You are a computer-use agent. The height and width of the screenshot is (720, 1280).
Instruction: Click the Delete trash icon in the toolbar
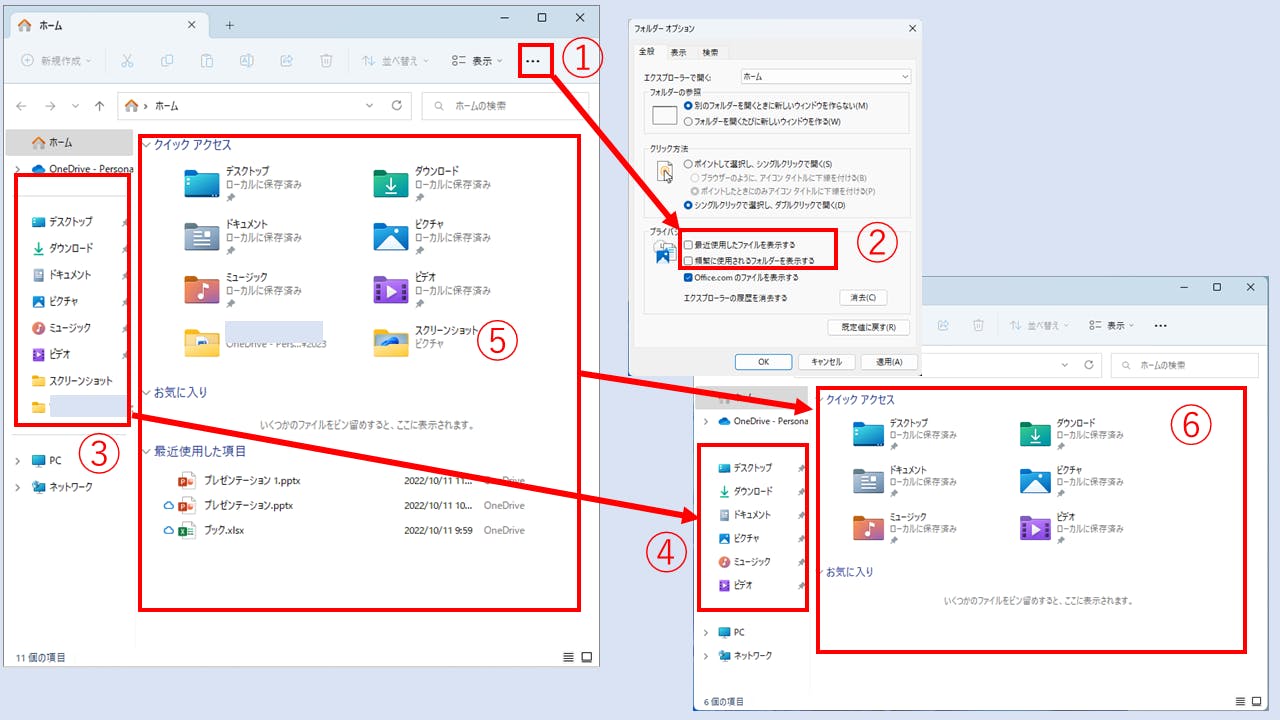tap(326, 61)
